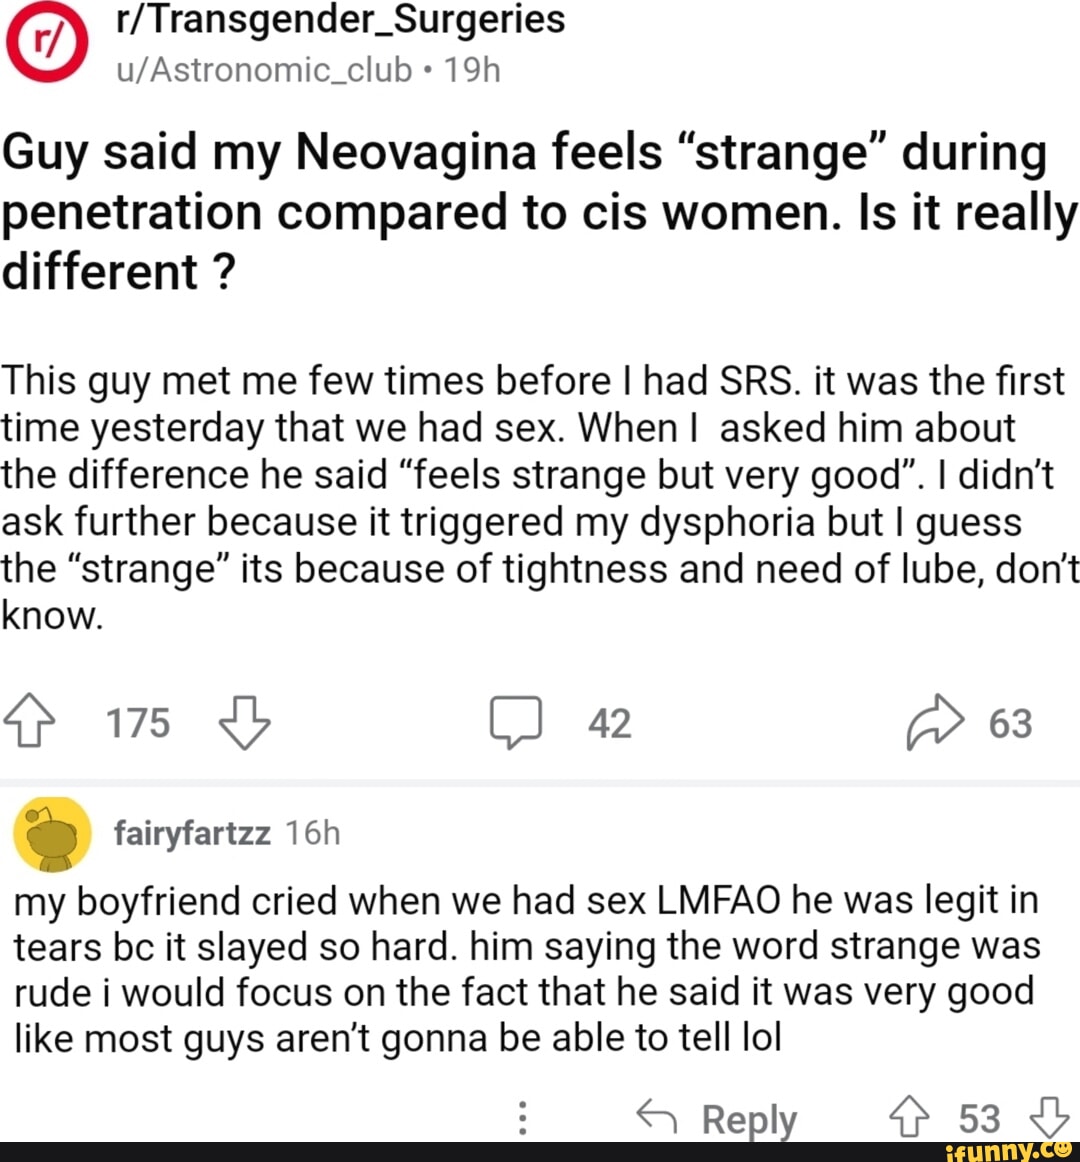Click the reply arrow icon beside Reply

[657, 1117]
